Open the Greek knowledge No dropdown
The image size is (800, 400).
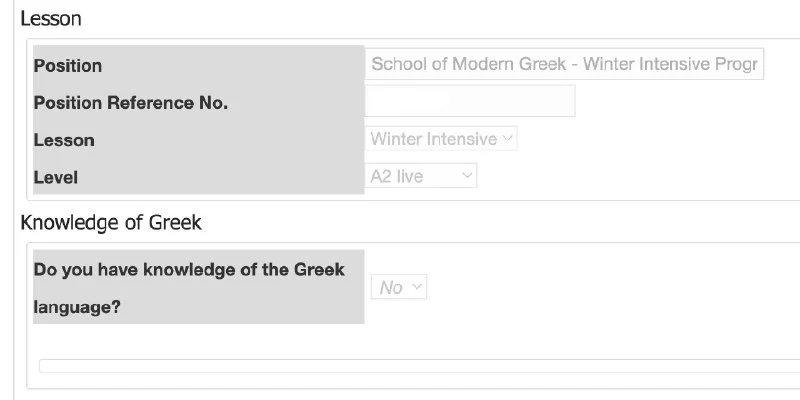pos(399,287)
